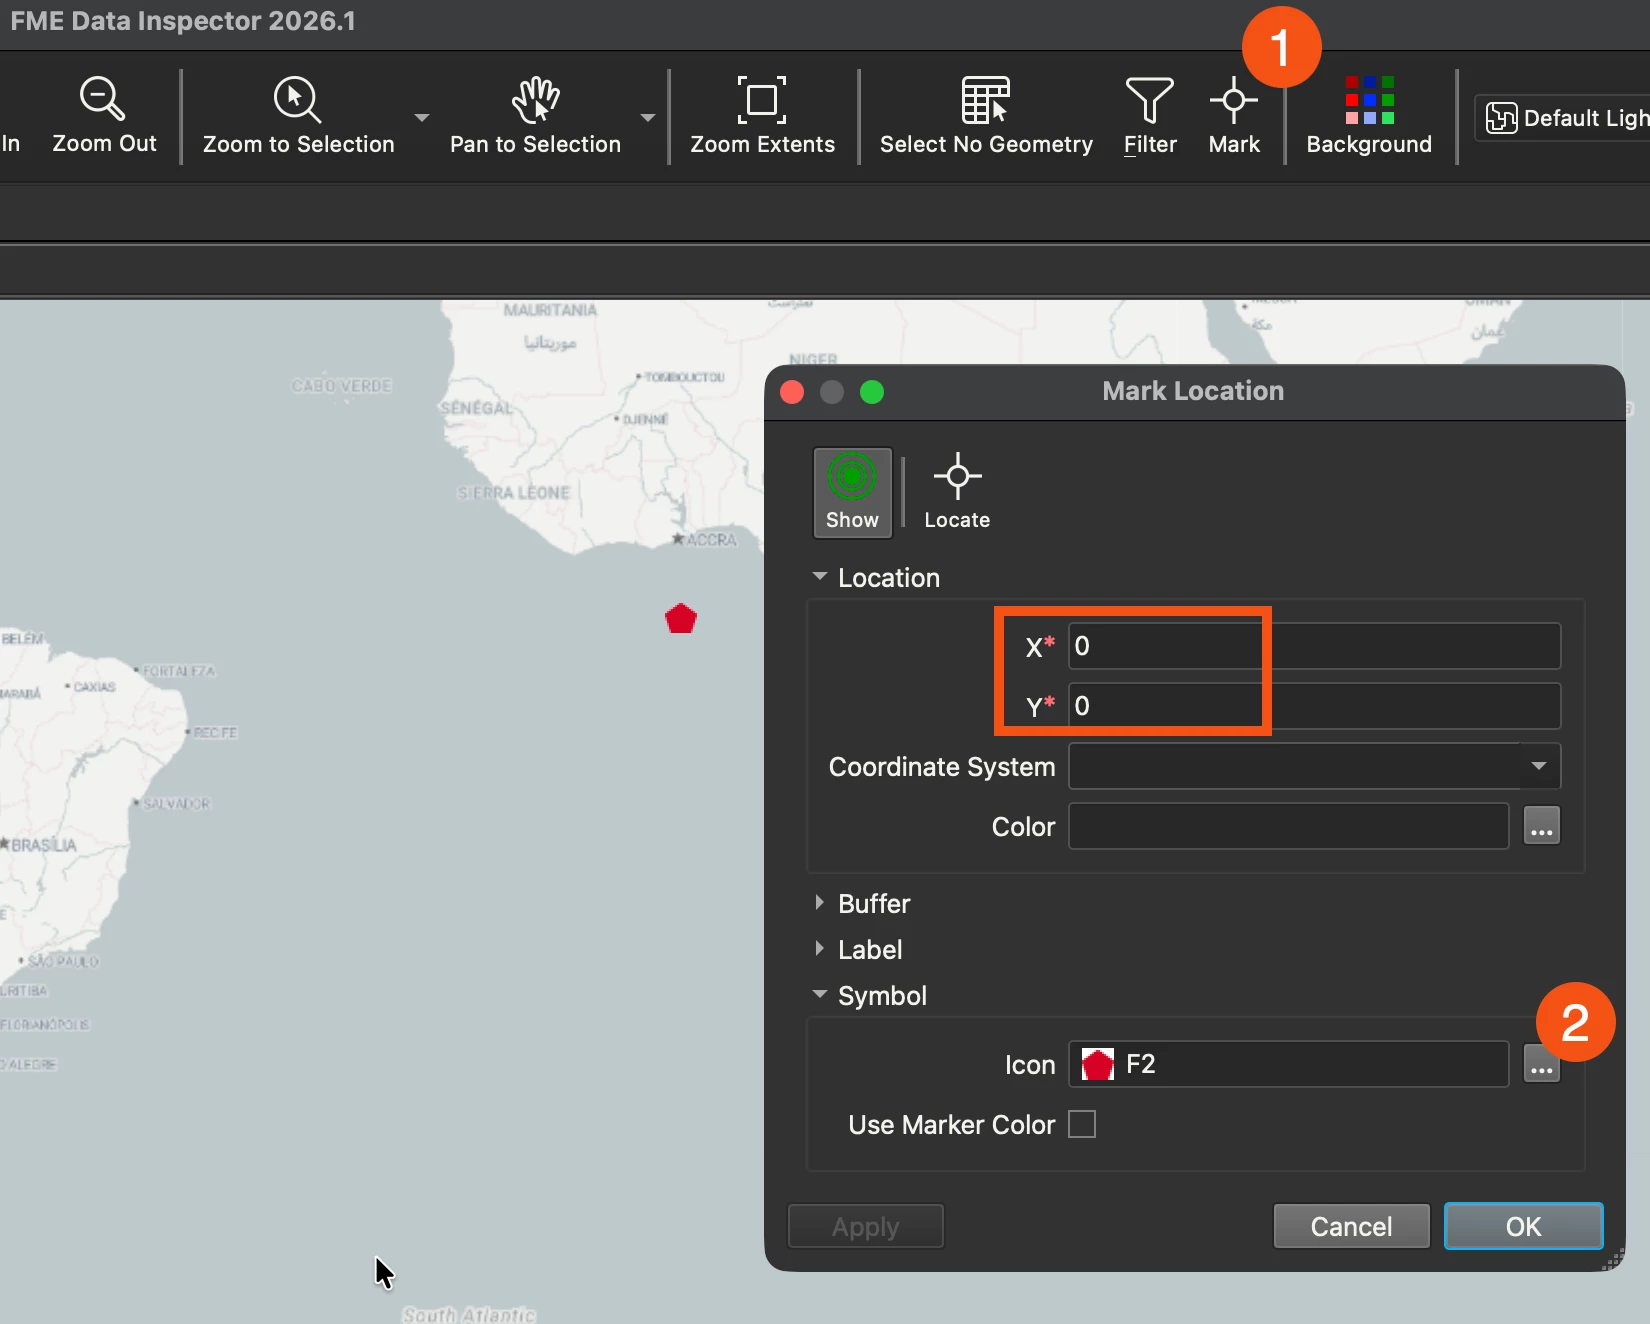This screenshot has width=1650, height=1324.
Task: Click the Zoom Extents icon
Action: tap(762, 100)
